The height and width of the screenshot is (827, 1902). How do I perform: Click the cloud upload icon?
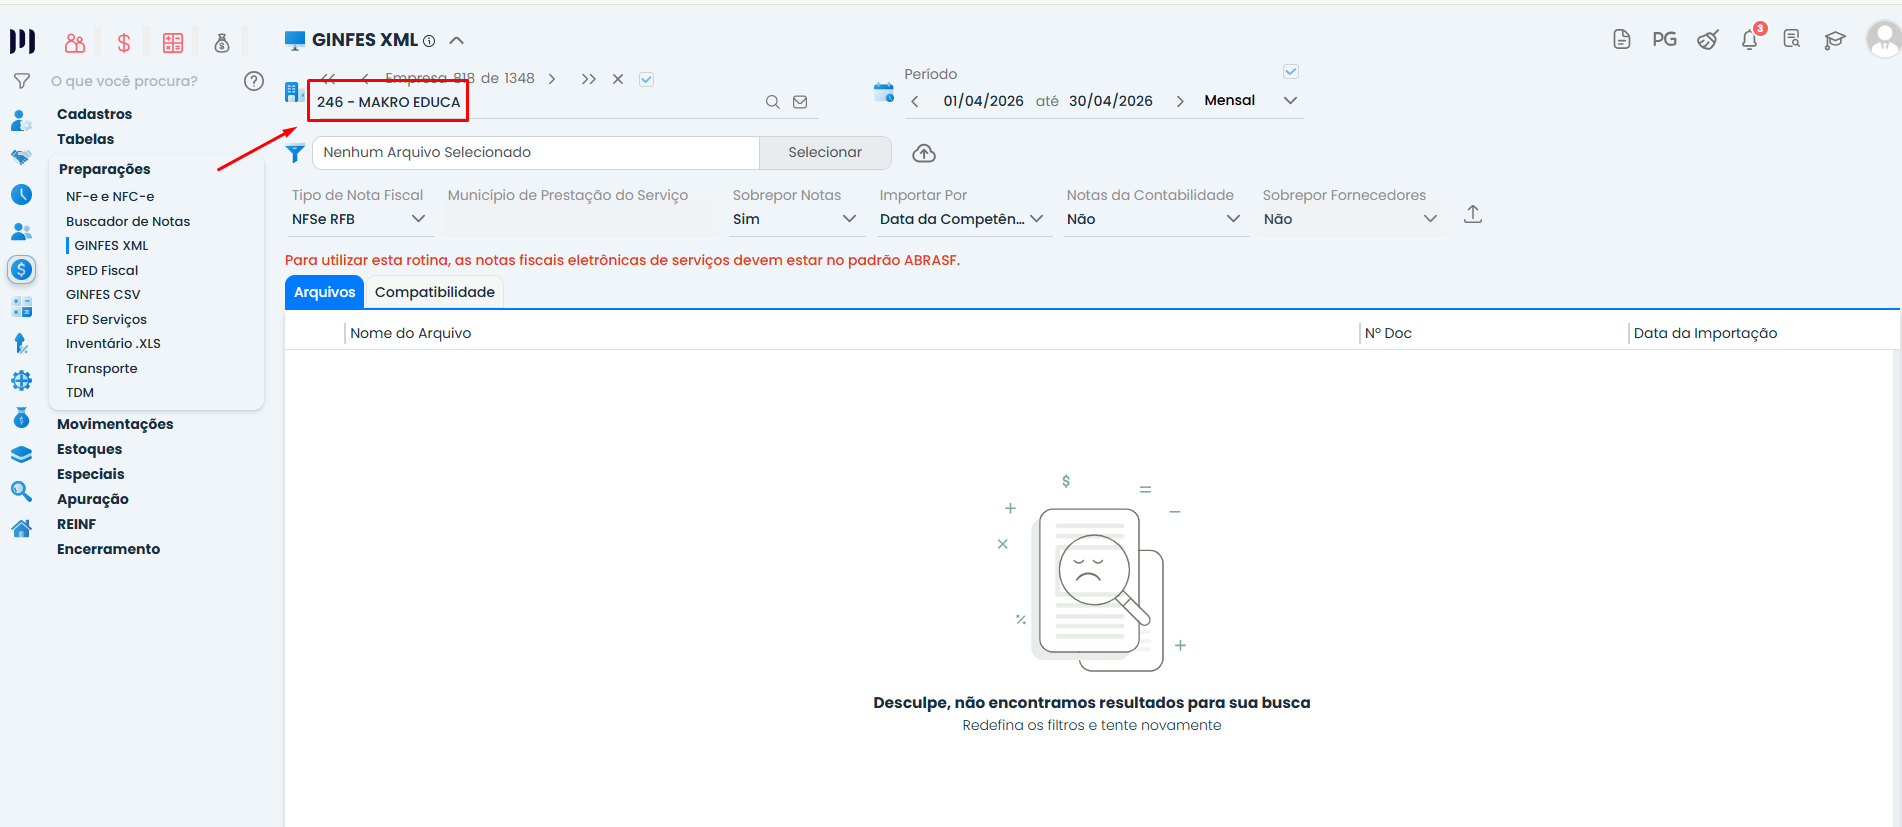924,153
